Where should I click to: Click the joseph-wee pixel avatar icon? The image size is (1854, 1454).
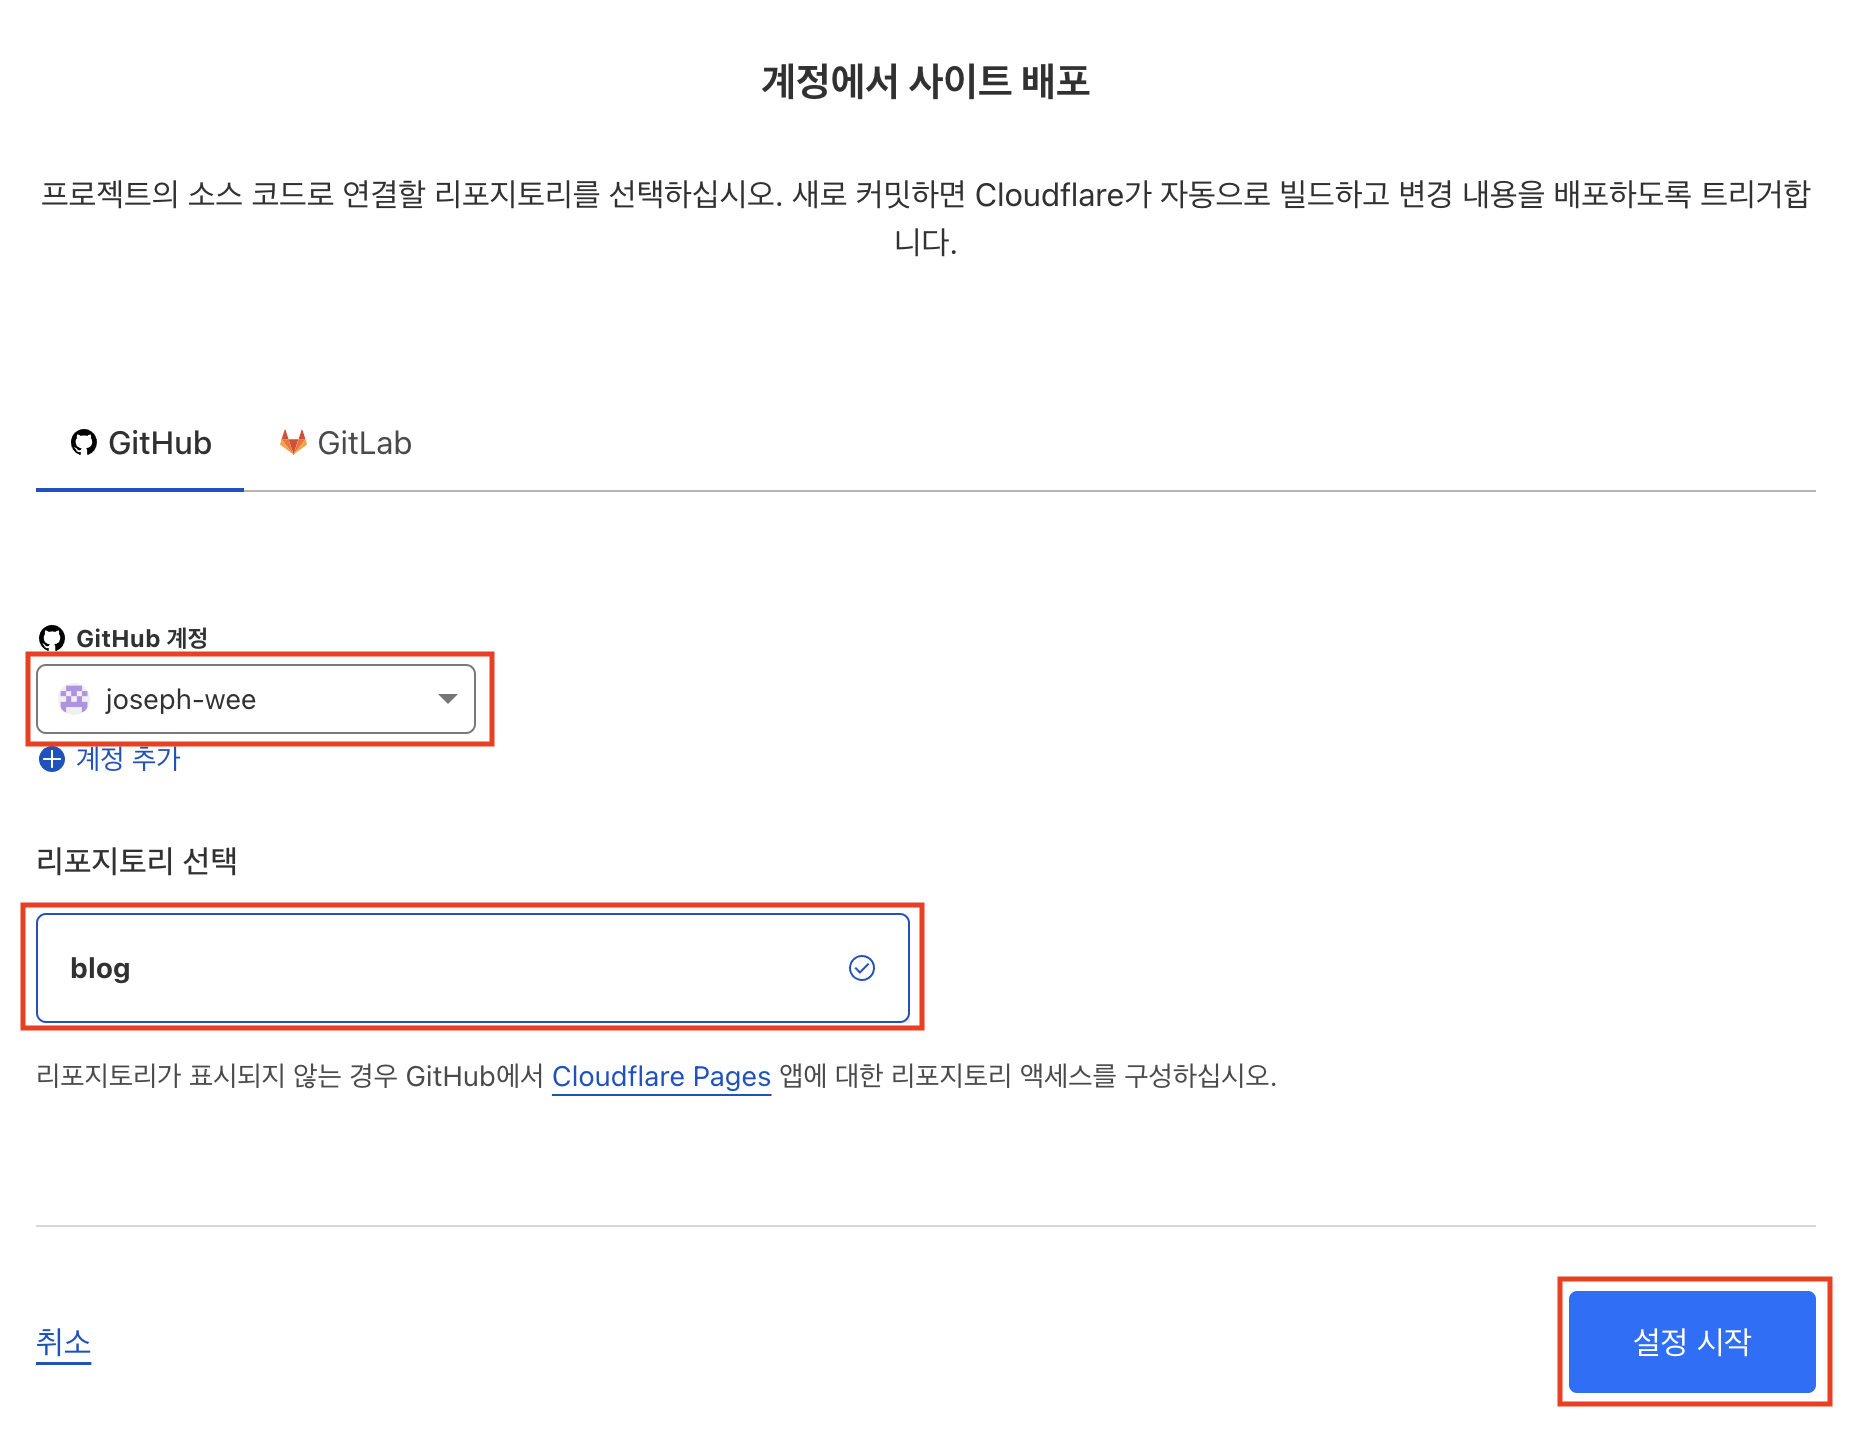tap(74, 699)
